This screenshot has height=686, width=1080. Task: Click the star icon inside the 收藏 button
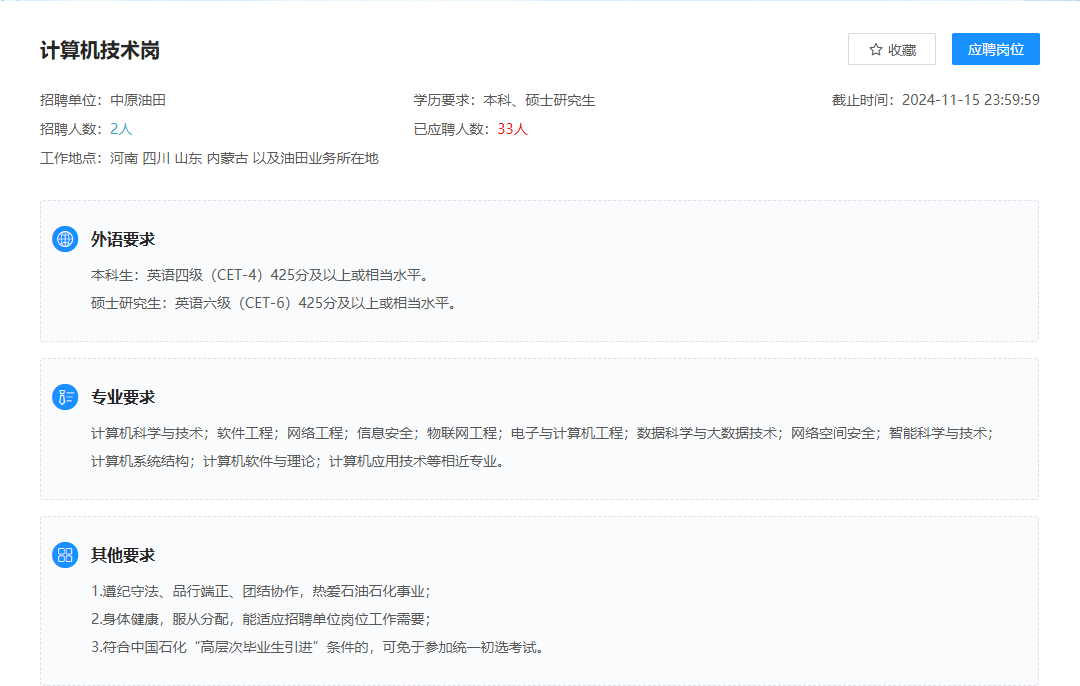pyautogui.click(x=874, y=48)
